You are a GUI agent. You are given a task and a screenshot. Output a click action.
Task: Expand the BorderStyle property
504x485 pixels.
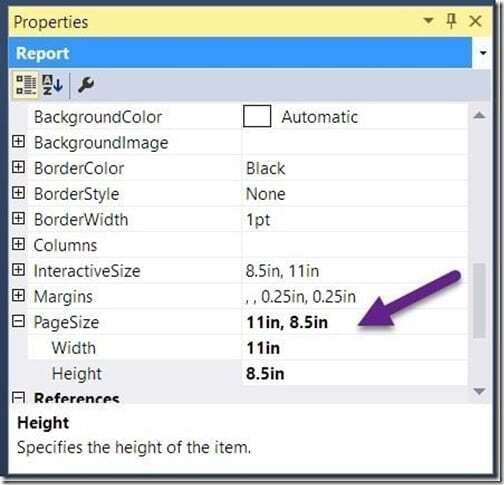point(18,193)
